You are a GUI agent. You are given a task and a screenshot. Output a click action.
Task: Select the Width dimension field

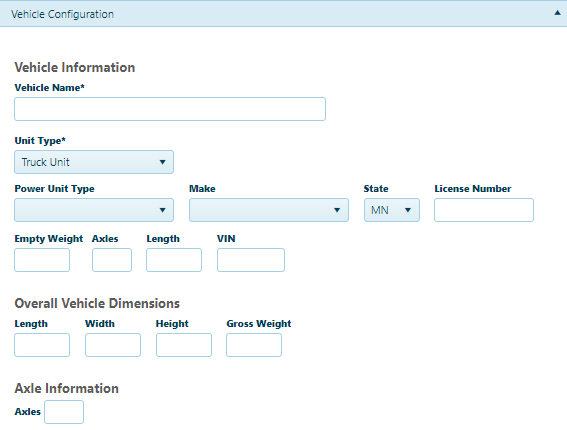pyautogui.click(x=113, y=345)
